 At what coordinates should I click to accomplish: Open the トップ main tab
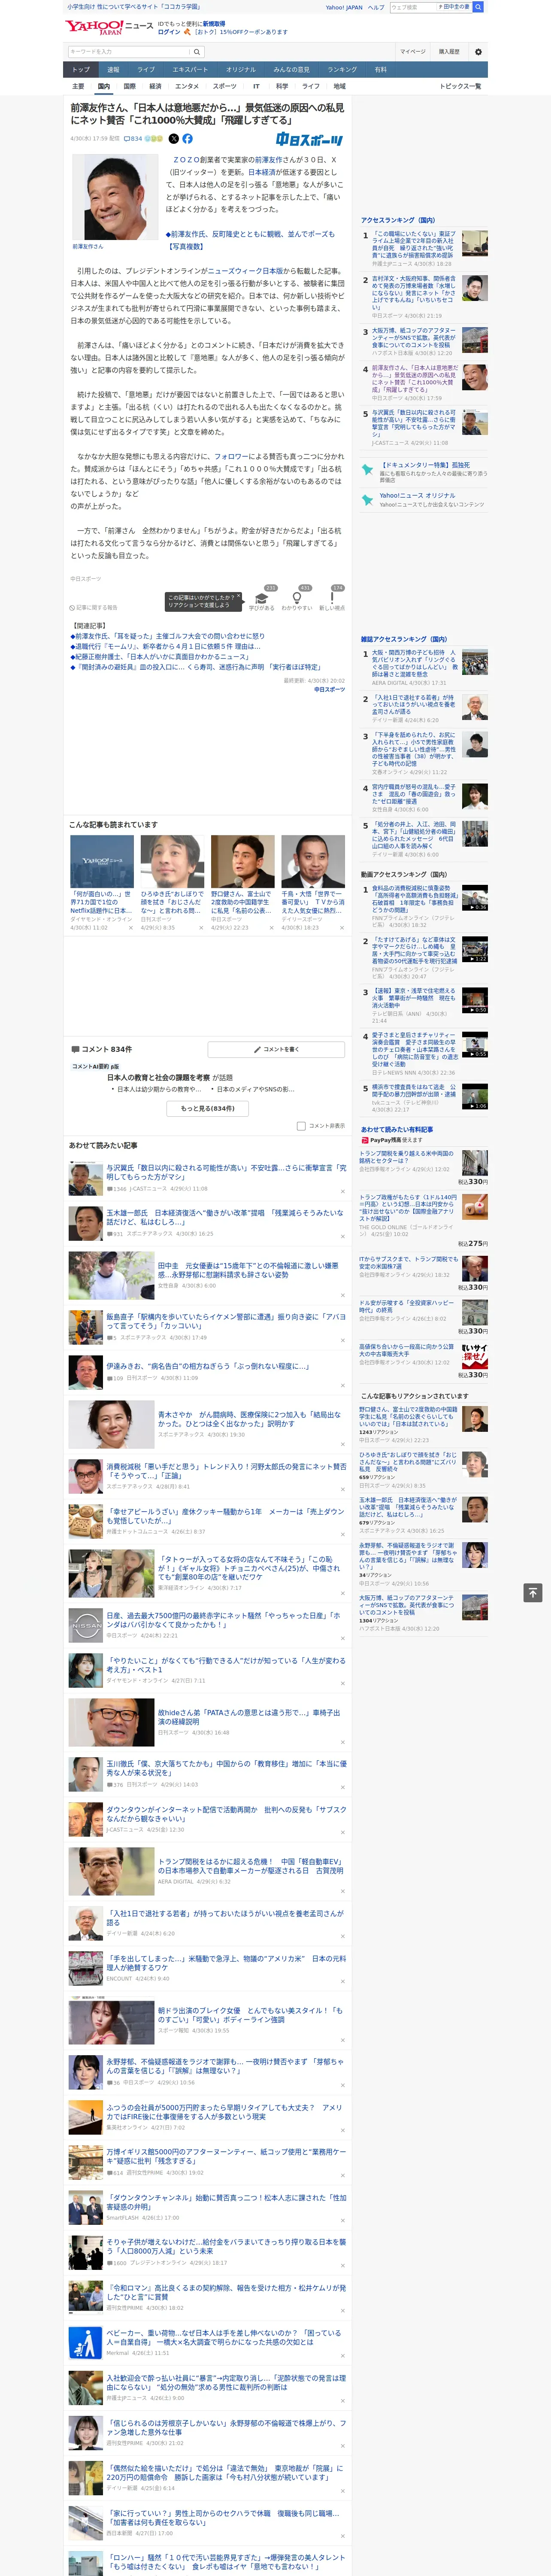tap(81, 70)
